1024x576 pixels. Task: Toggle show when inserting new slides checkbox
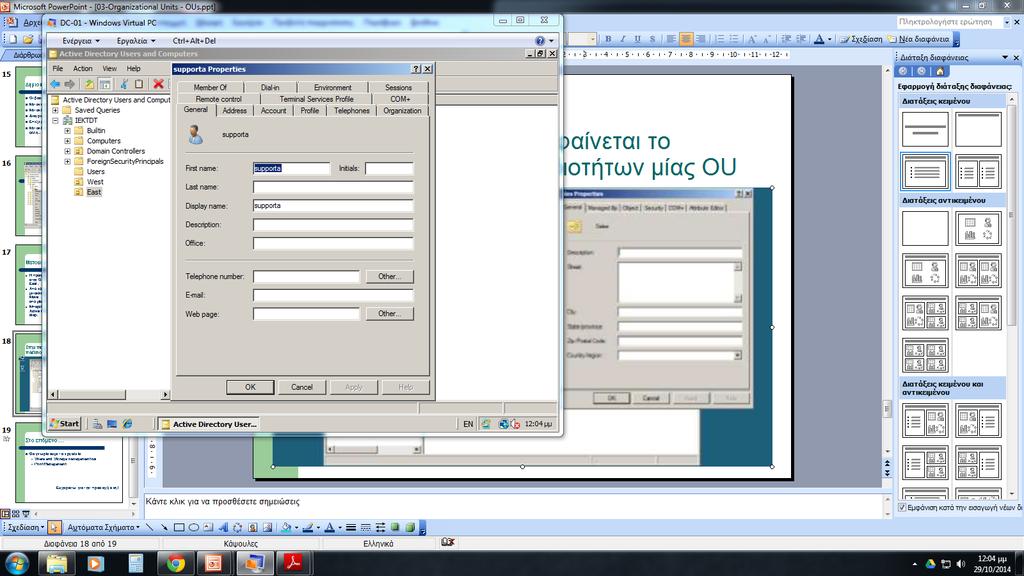tap(902, 507)
